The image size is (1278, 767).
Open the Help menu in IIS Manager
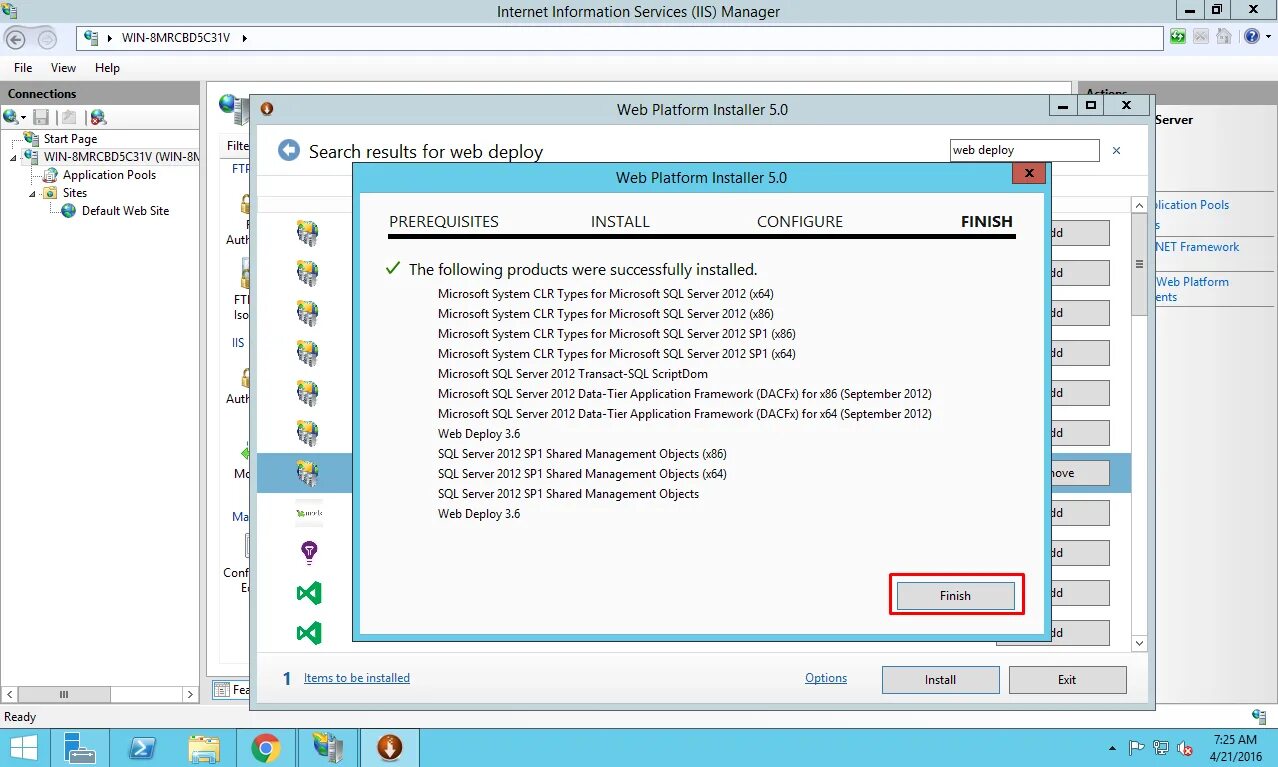108,68
